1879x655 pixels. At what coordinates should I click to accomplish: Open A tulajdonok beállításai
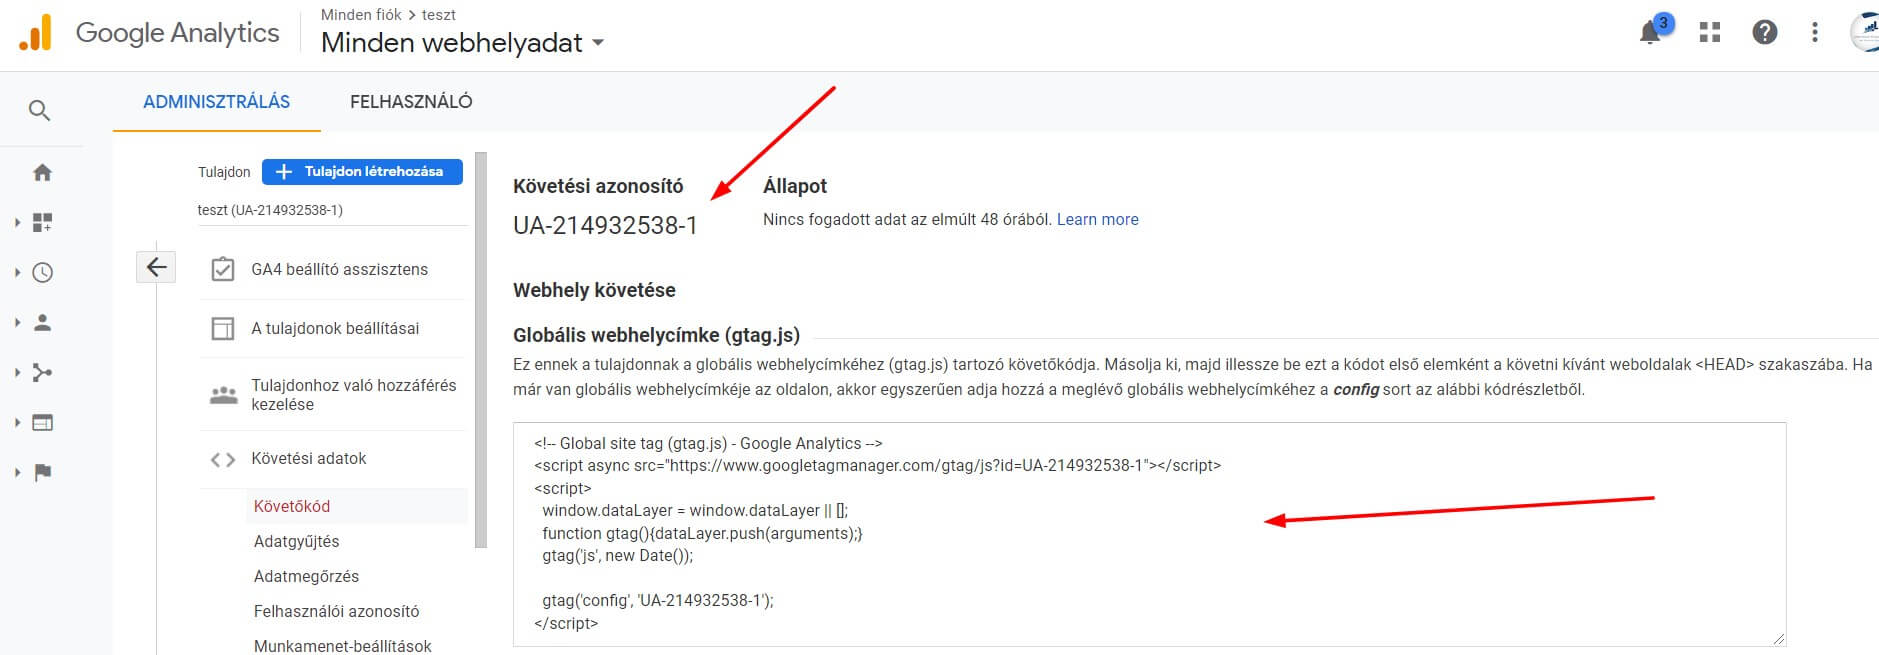click(335, 328)
